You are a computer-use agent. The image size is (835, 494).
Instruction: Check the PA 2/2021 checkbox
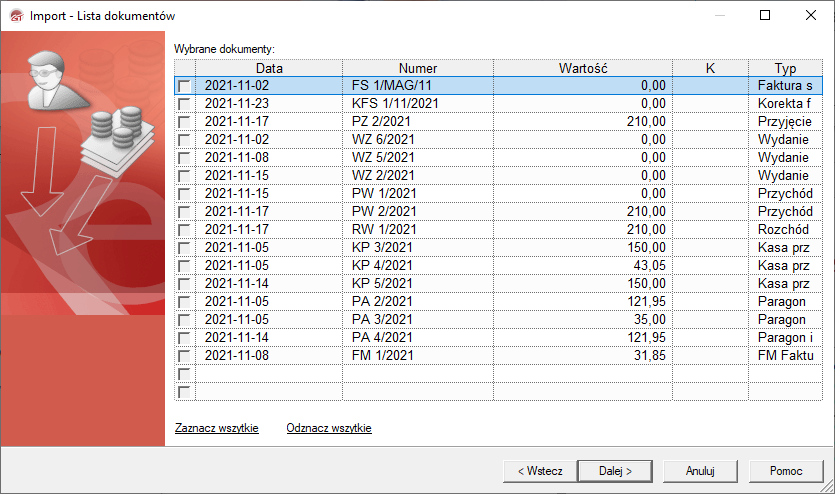tap(184, 302)
